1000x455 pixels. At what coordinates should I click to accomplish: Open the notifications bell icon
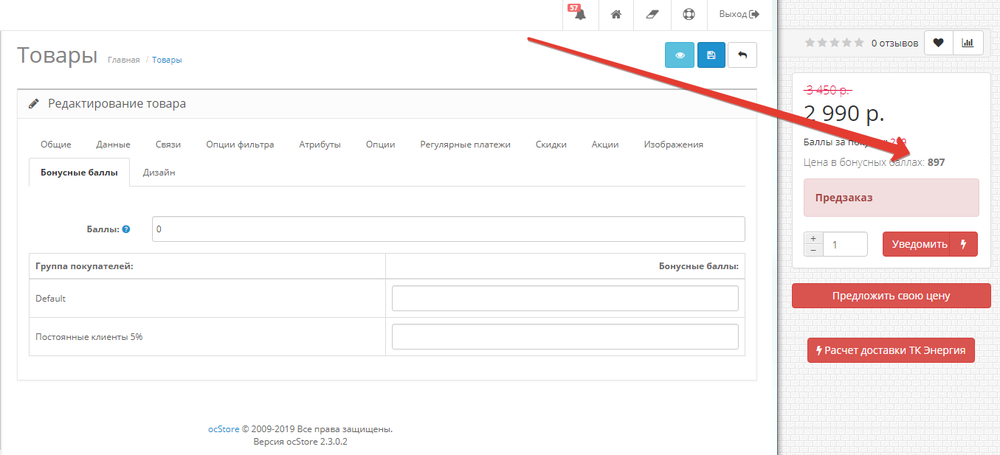click(579, 15)
